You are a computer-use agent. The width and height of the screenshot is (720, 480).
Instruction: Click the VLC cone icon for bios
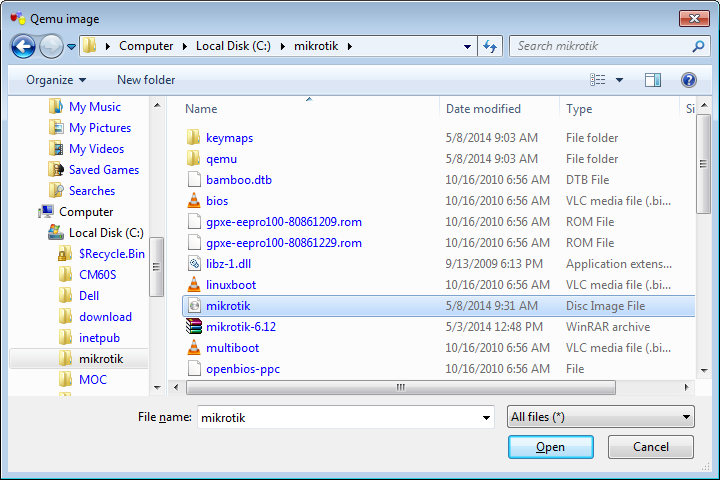tap(194, 200)
